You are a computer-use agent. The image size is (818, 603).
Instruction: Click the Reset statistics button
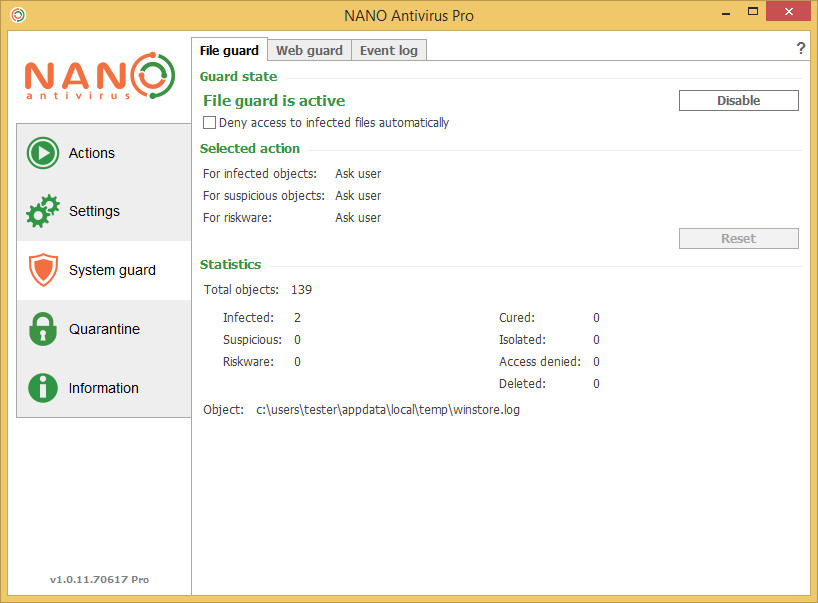tap(738, 238)
